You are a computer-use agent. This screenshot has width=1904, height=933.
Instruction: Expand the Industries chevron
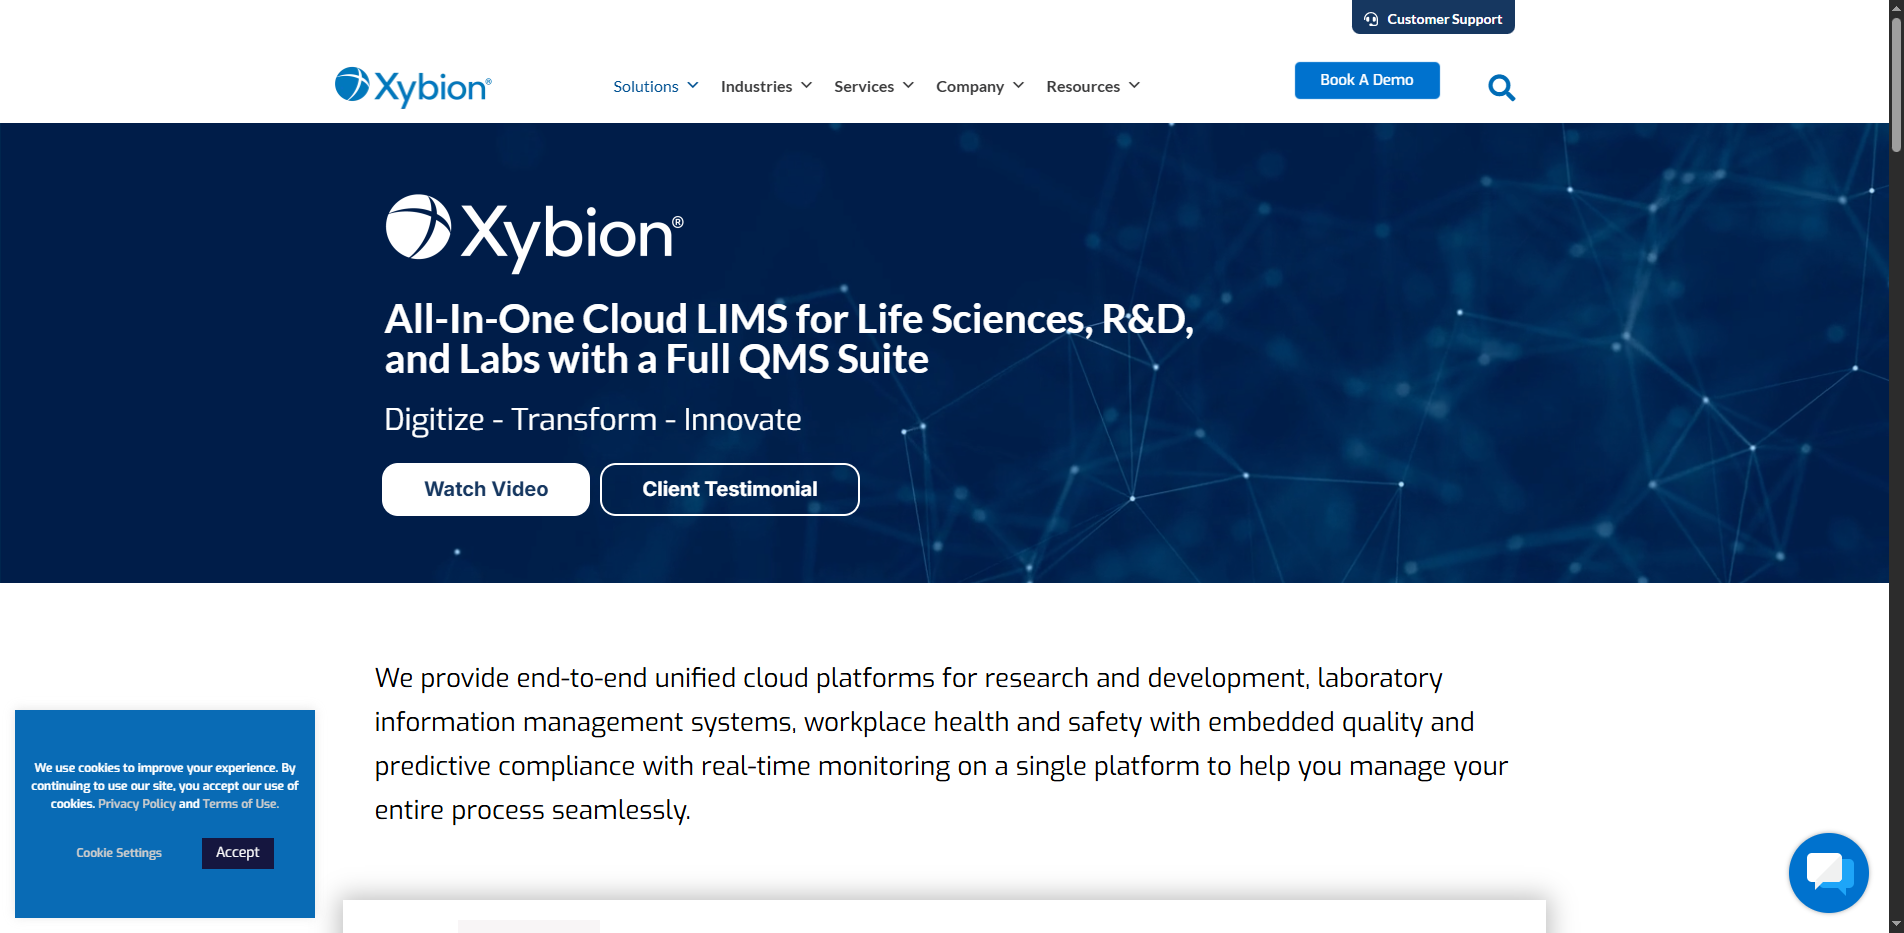click(x=806, y=86)
